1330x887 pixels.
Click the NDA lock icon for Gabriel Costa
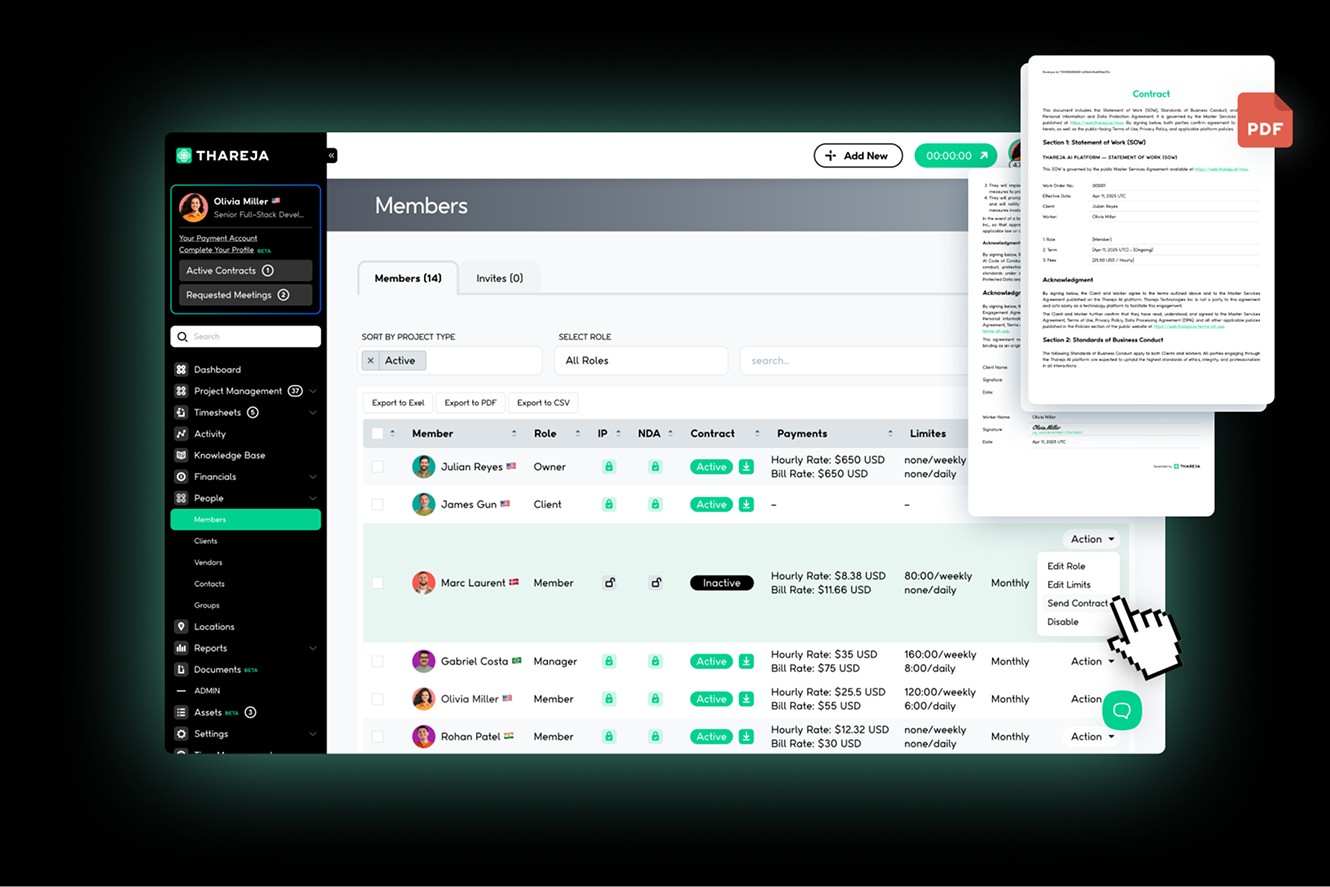655,661
